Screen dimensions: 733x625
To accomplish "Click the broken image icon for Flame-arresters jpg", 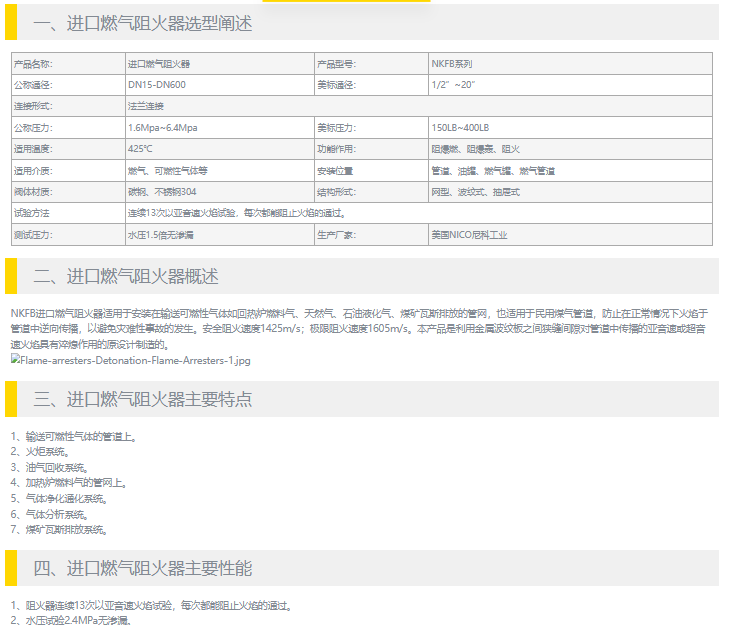I will click(15, 360).
